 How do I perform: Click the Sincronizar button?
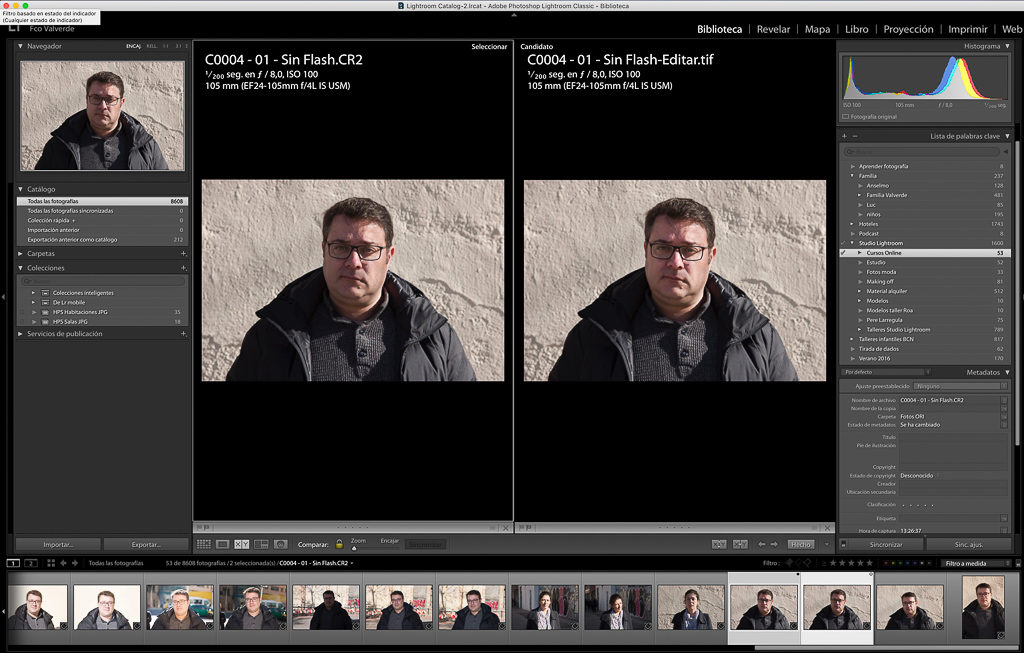tap(886, 545)
